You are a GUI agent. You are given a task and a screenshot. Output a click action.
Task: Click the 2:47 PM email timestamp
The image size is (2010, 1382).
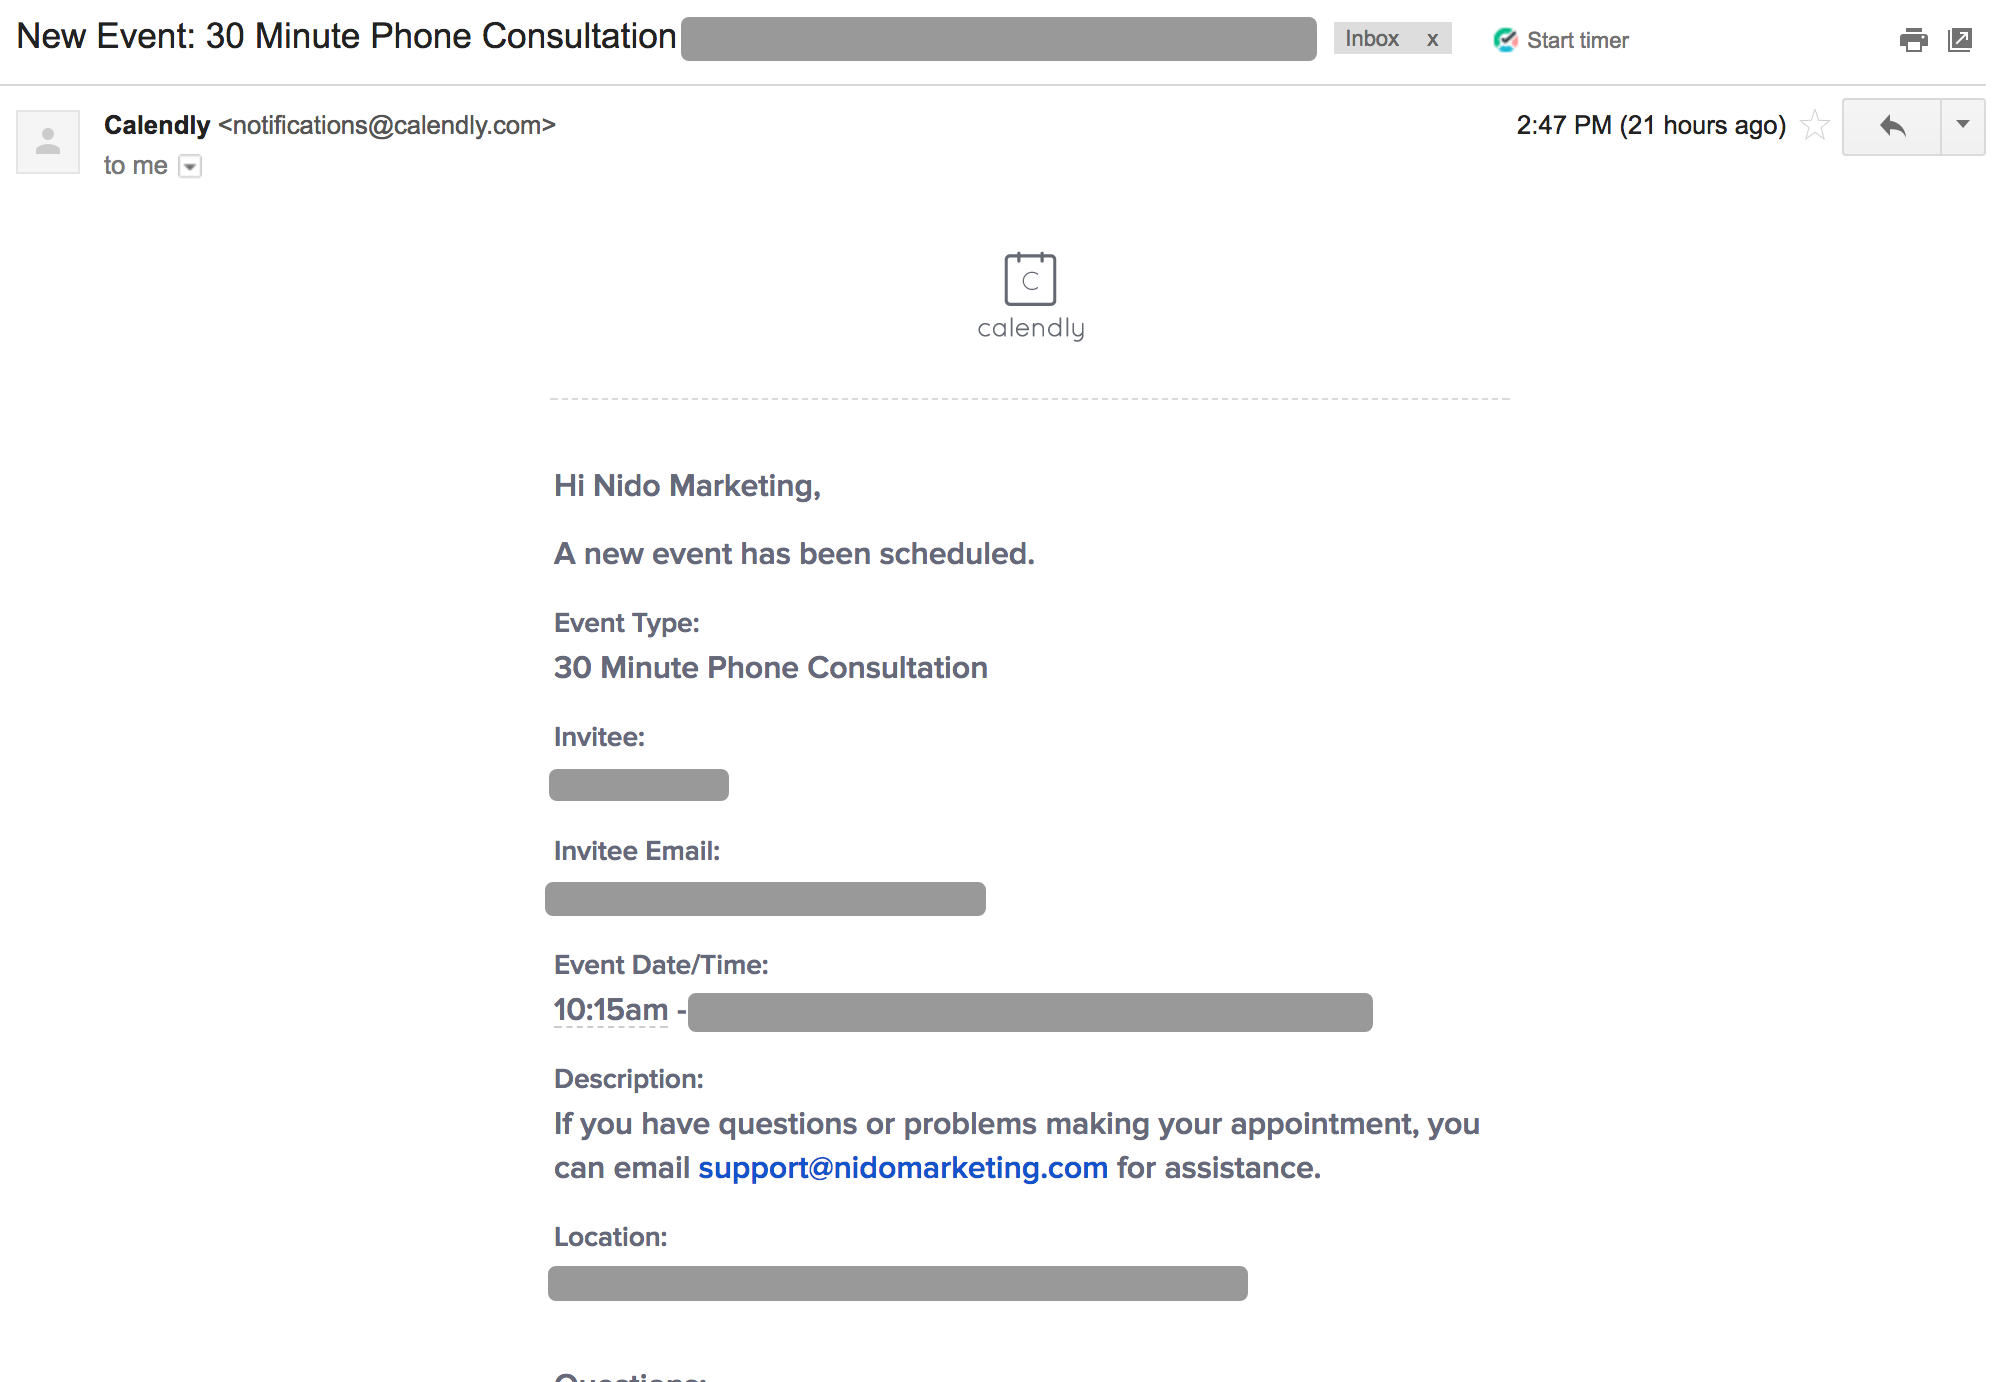point(1650,126)
